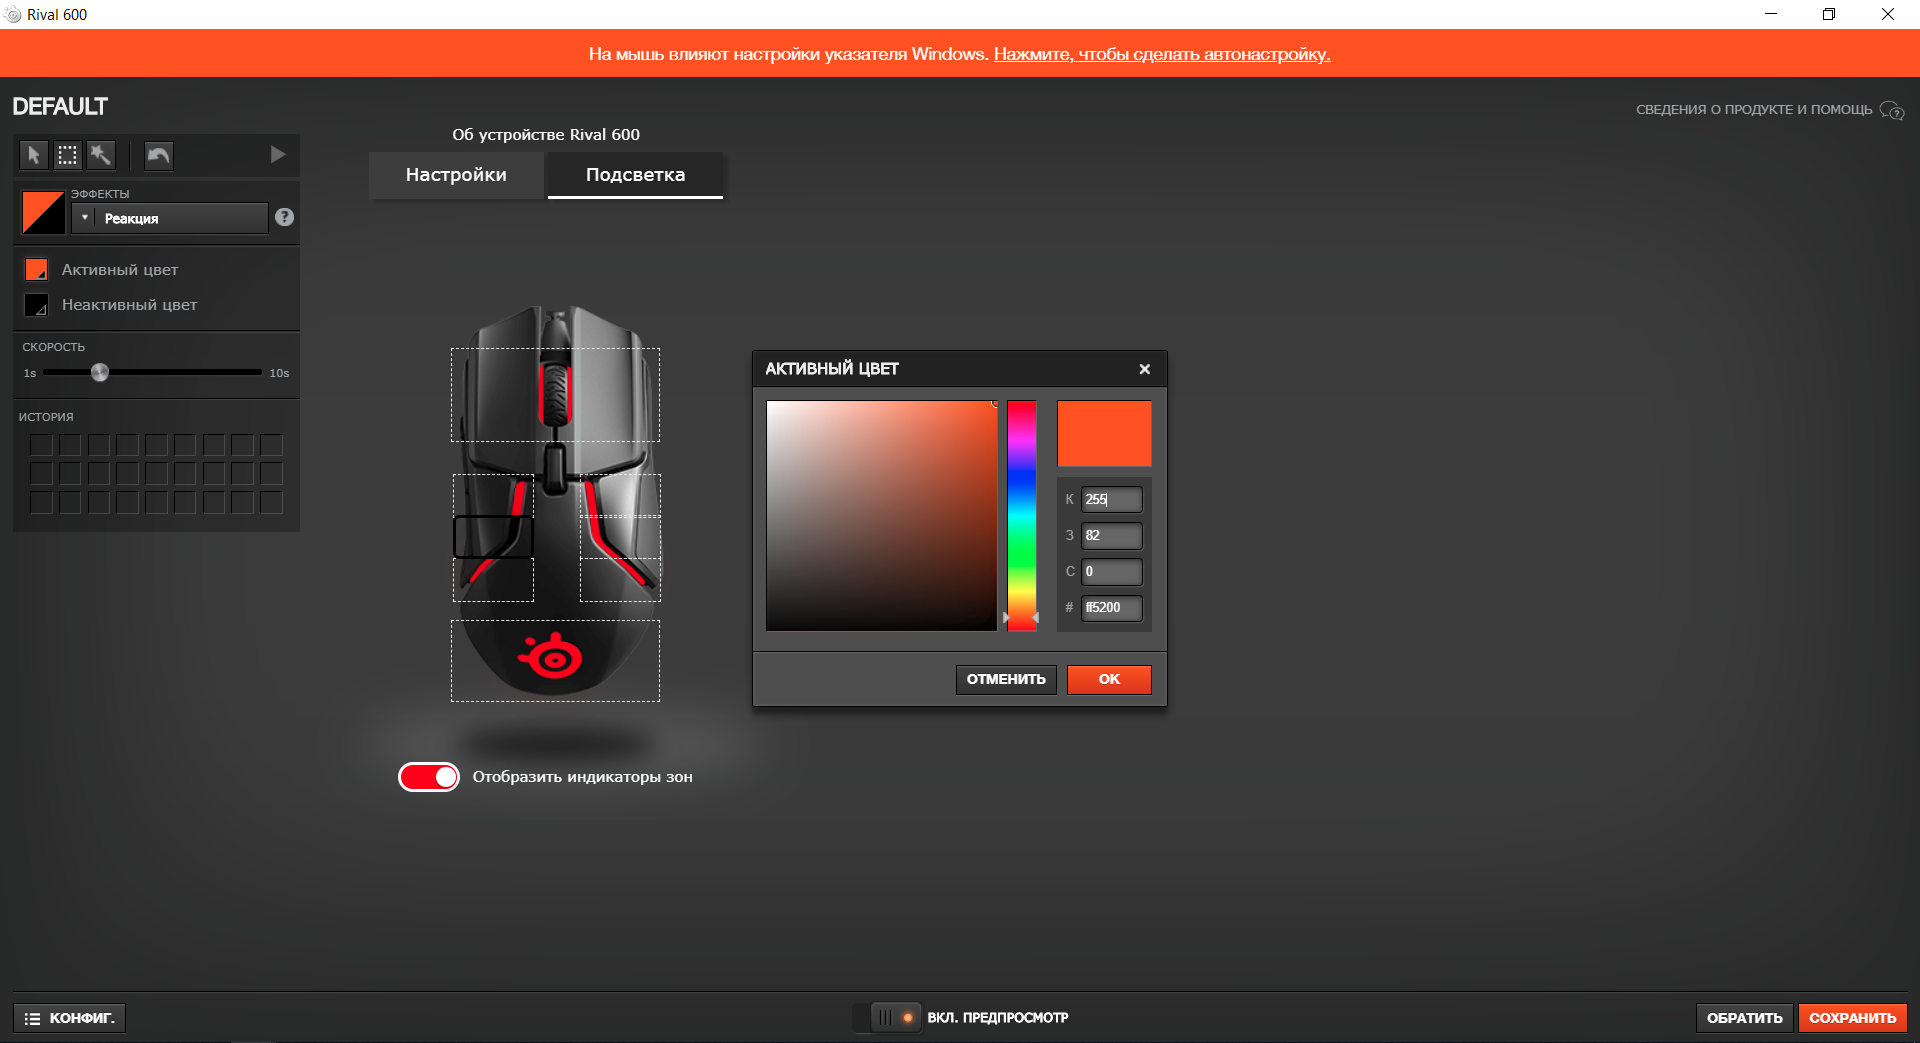Click the undo arrow icon
The width and height of the screenshot is (1920, 1043).
point(159,155)
